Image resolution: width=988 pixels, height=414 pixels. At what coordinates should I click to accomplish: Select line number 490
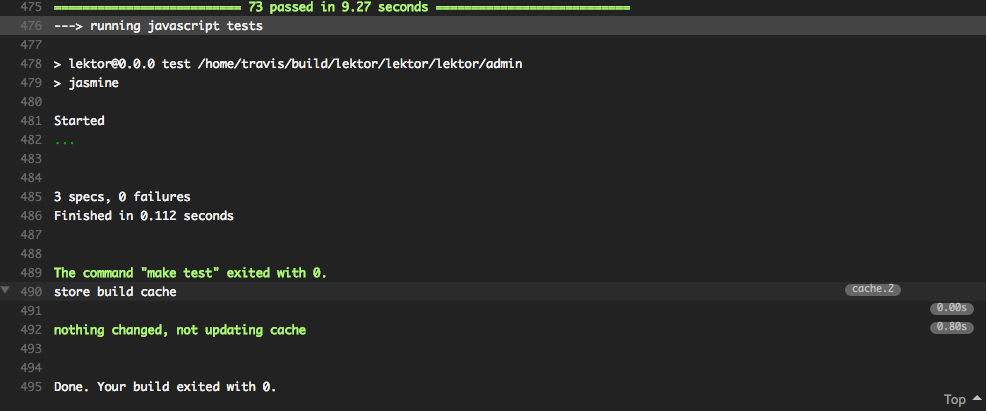(30, 292)
